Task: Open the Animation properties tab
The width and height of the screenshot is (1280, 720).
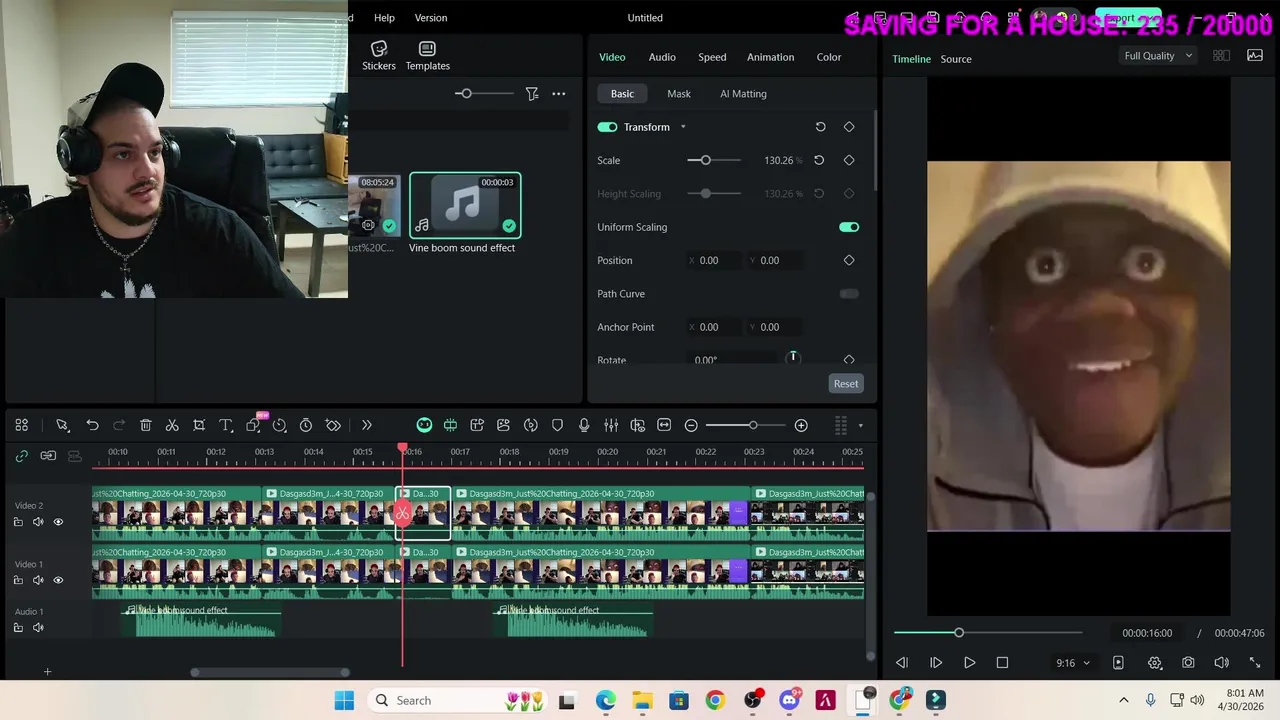Action: (770, 57)
